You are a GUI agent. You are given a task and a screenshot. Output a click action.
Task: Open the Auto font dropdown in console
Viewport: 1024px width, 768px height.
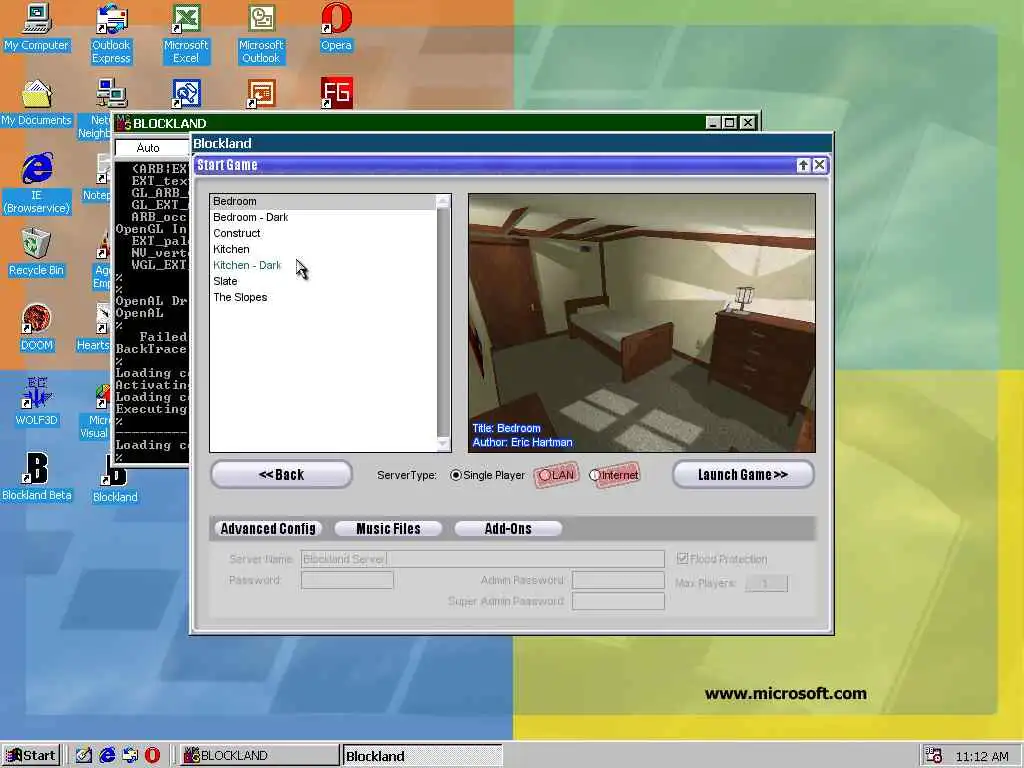click(x=152, y=148)
